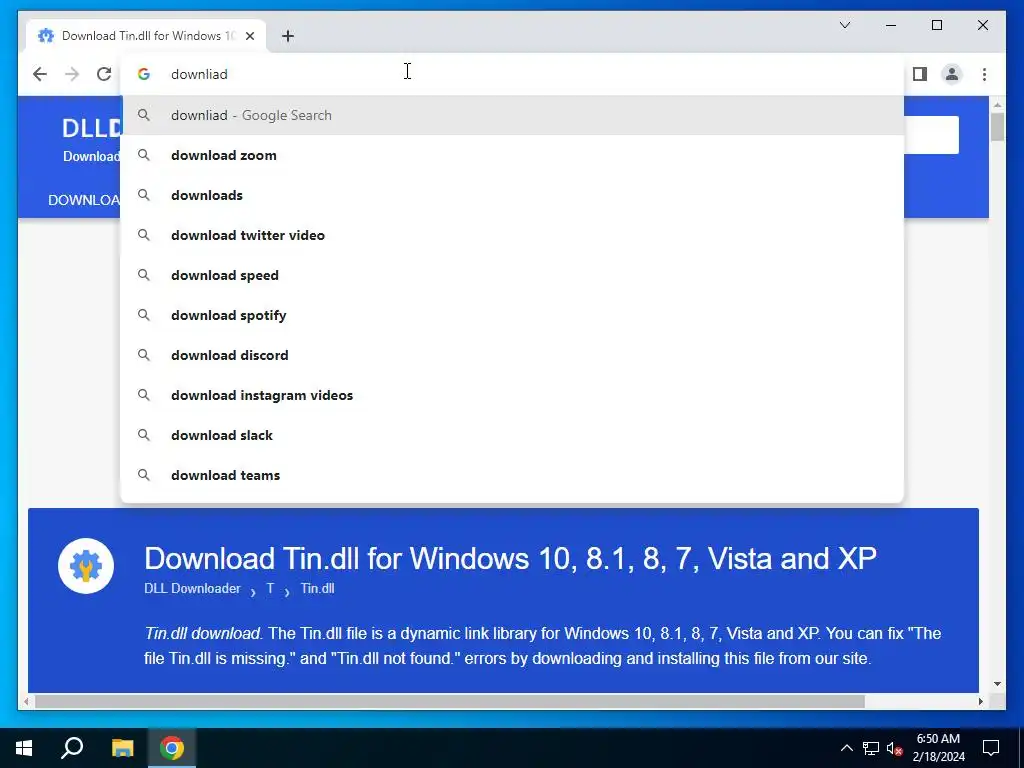The image size is (1024, 768).
Task: Pick the 'download speed' suggestion
Action: pos(513,275)
